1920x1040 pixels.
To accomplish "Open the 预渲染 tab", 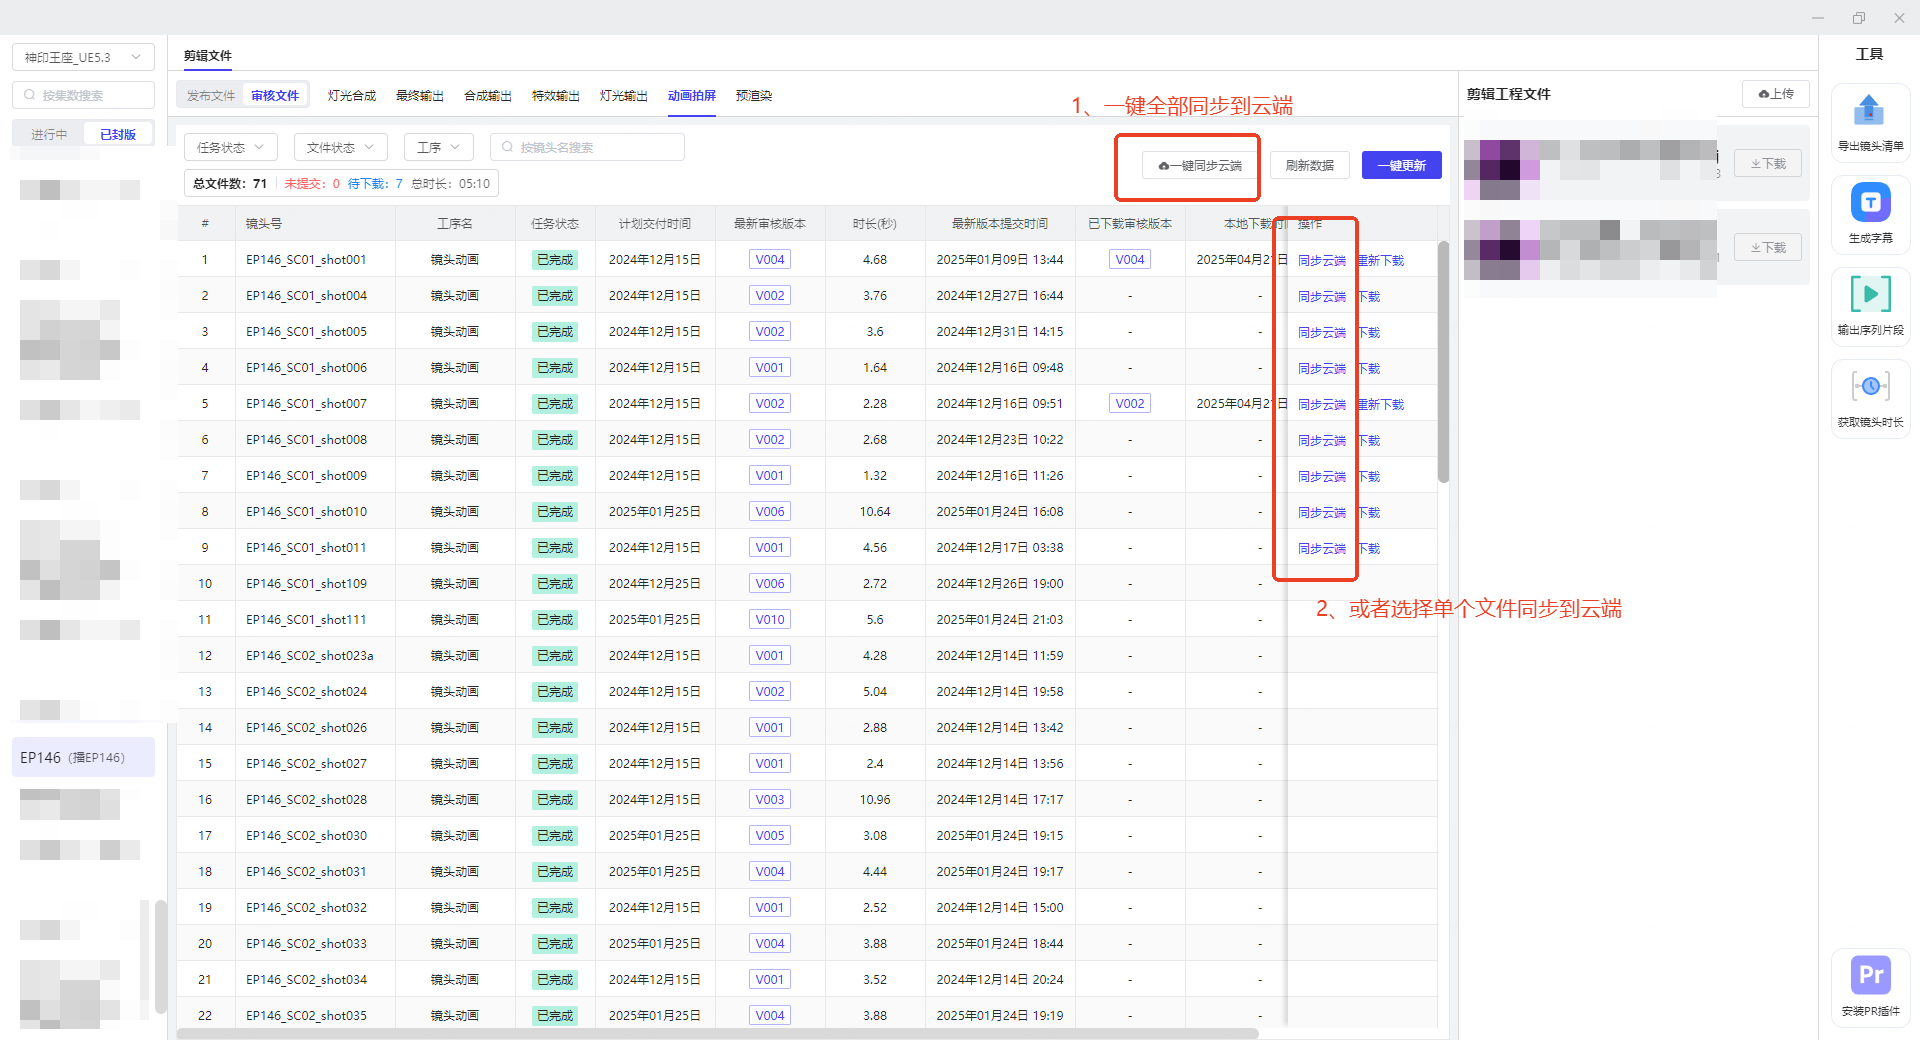I will [754, 96].
